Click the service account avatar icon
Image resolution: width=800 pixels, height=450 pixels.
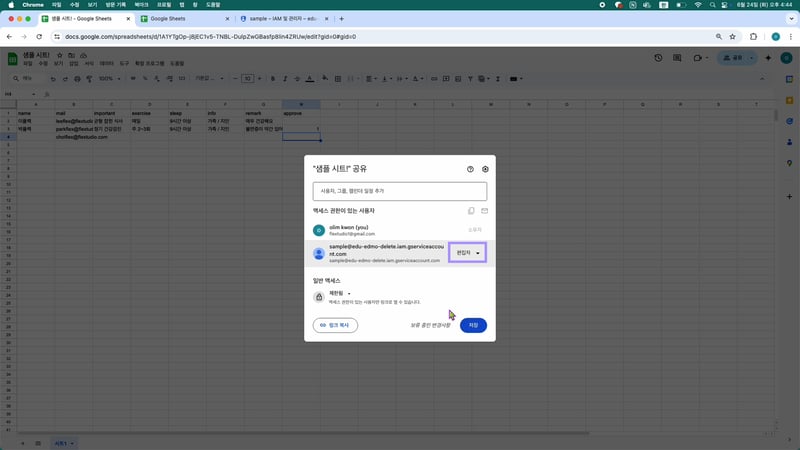tap(319, 253)
